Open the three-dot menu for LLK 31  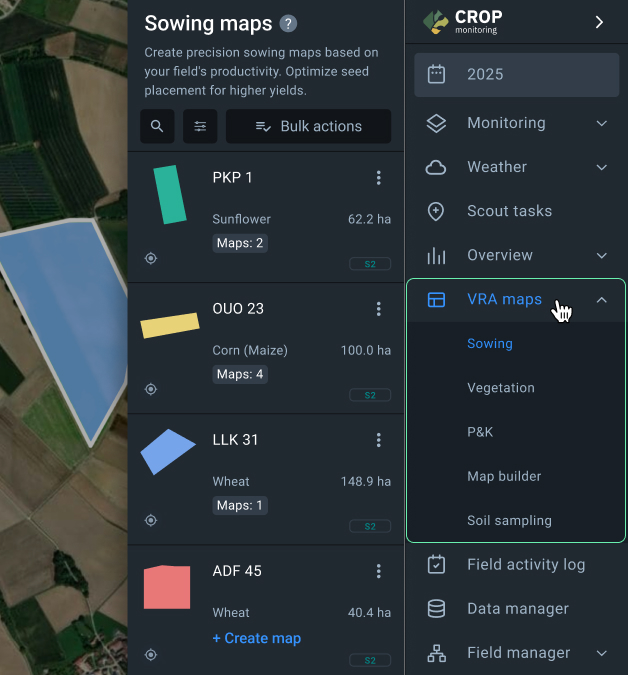click(379, 440)
